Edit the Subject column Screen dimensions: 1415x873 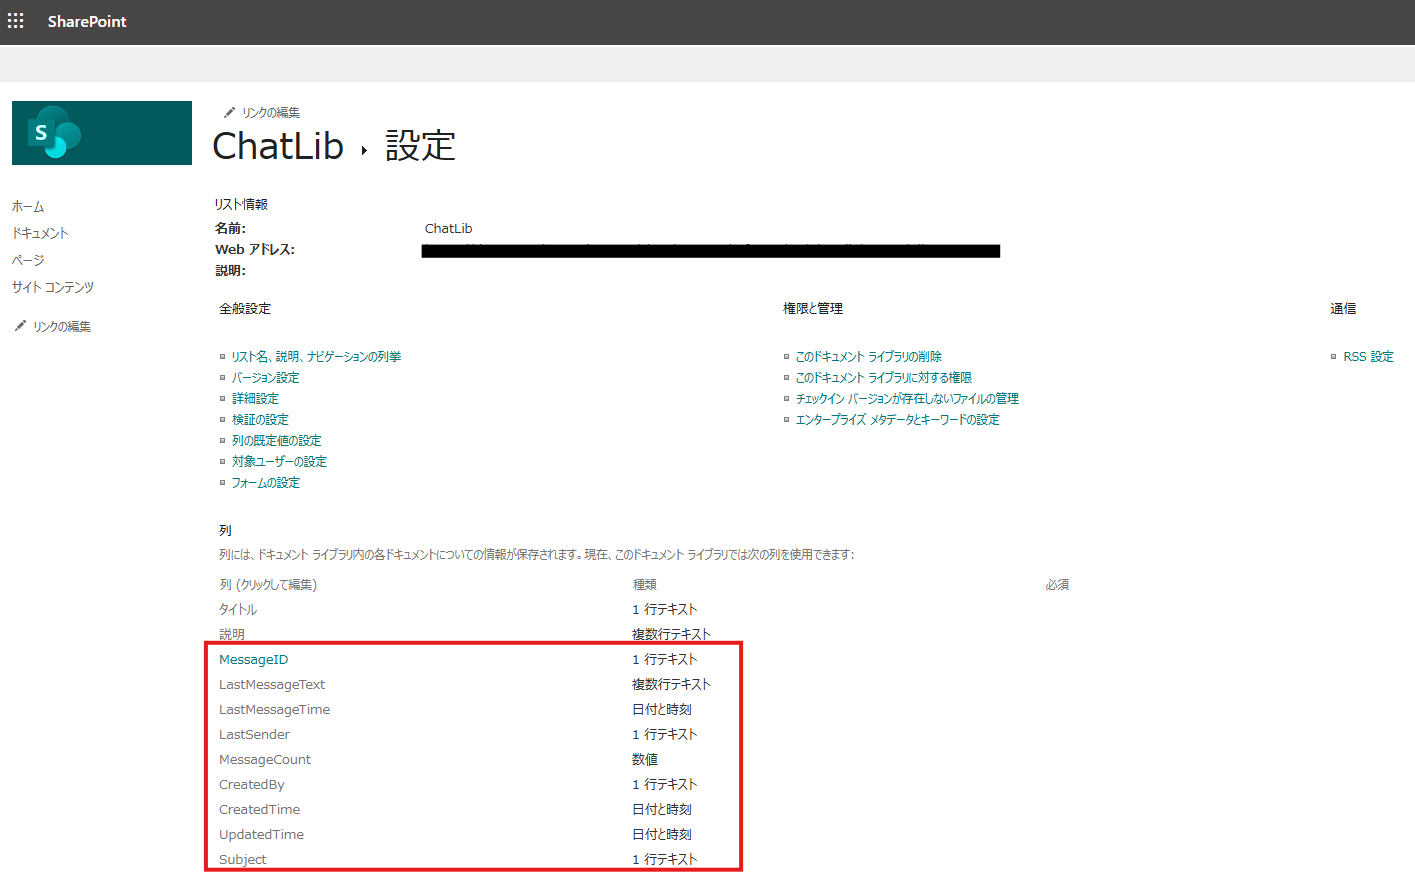[243, 860]
